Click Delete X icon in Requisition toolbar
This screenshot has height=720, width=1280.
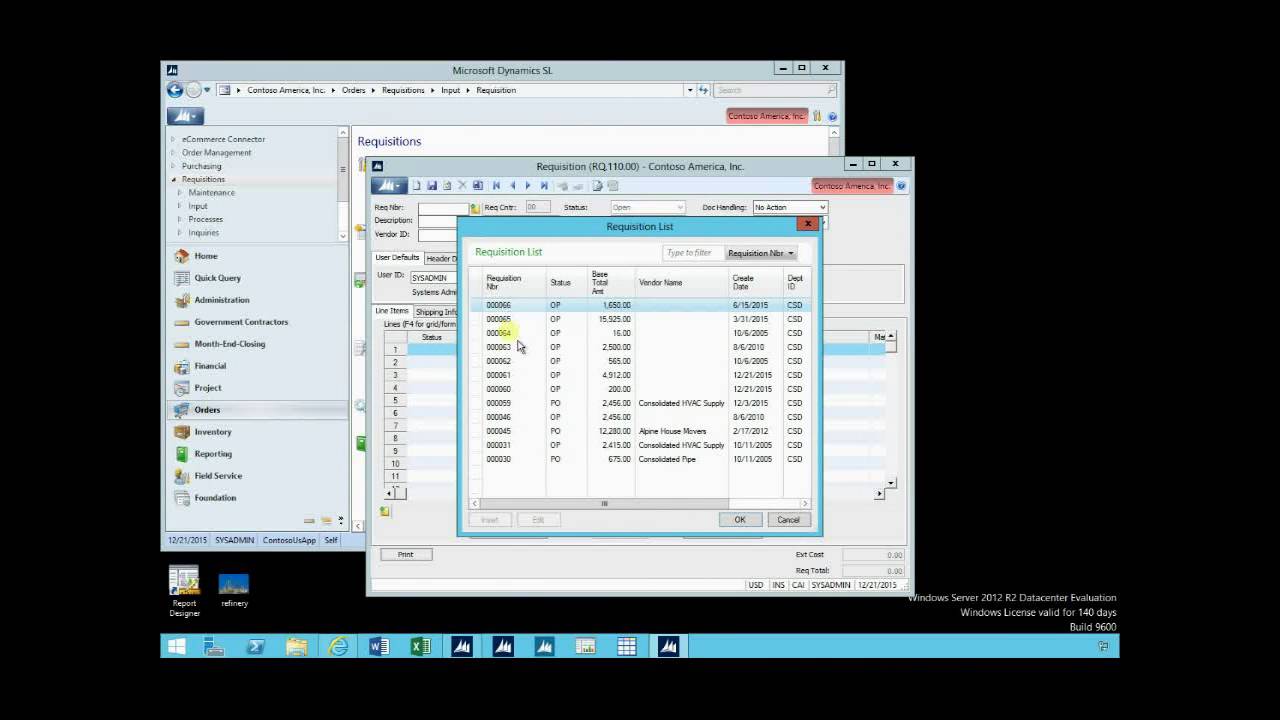click(462, 186)
